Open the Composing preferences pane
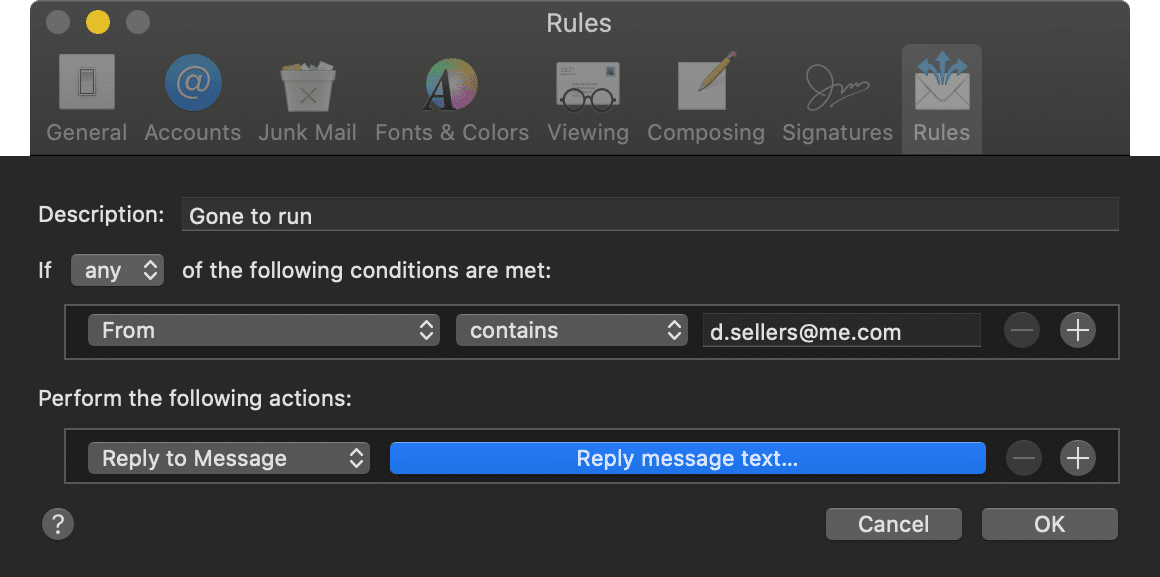 click(x=706, y=98)
